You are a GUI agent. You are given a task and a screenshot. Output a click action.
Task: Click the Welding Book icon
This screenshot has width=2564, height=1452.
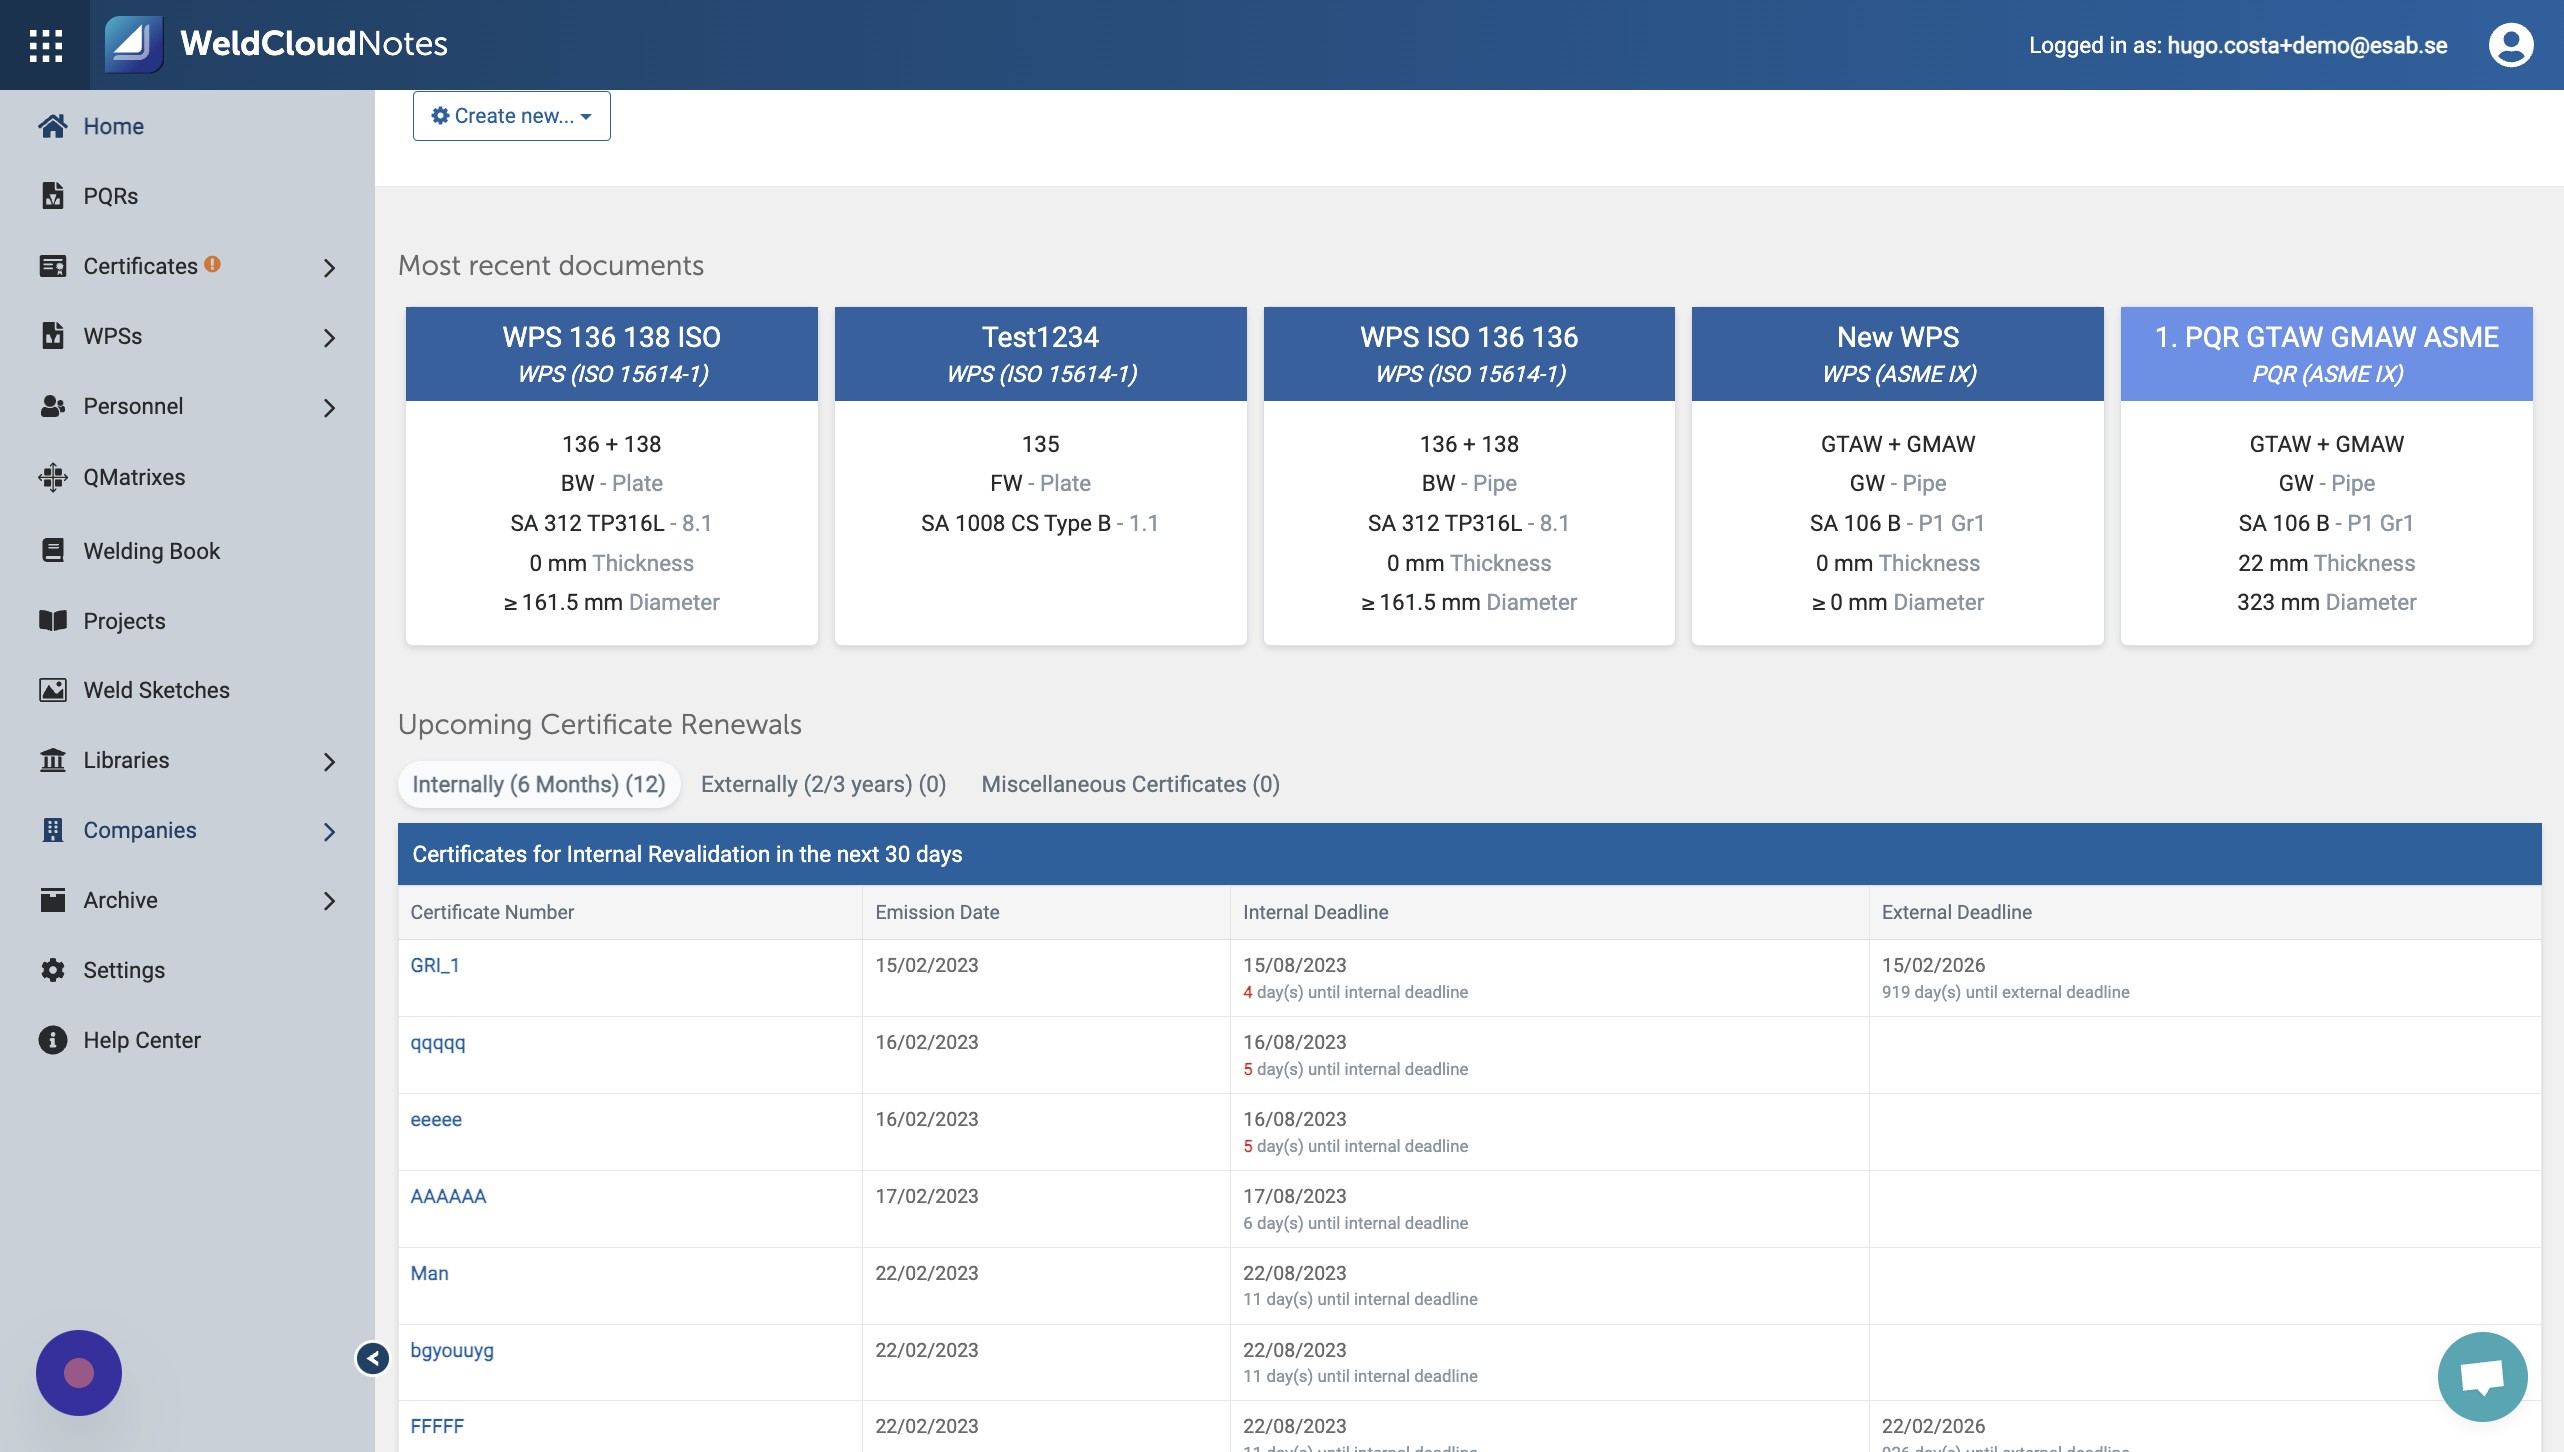pos(53,551)
